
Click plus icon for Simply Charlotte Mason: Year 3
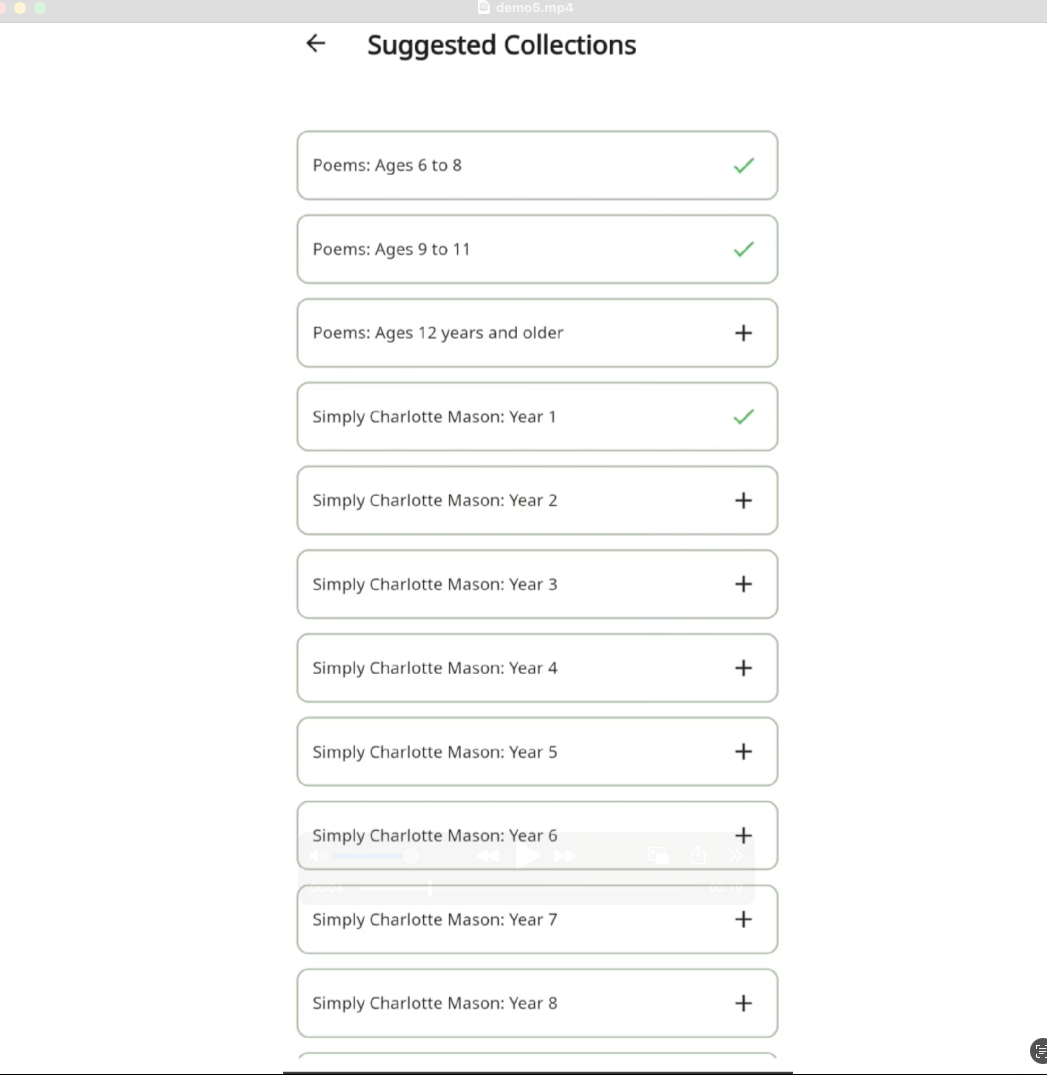(743, 584)
